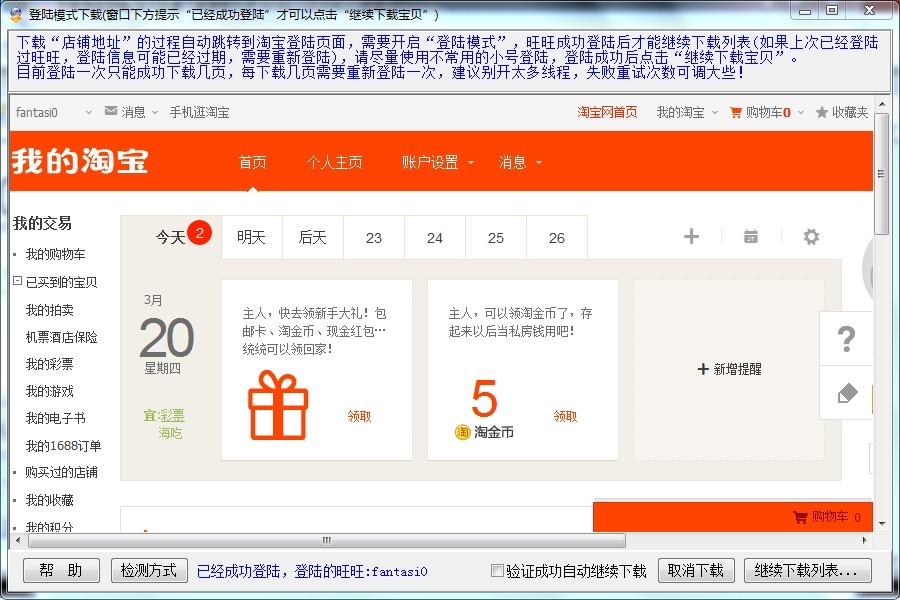Click the eraser feedback icon
The image size is (900, 600).
[847, 393]
